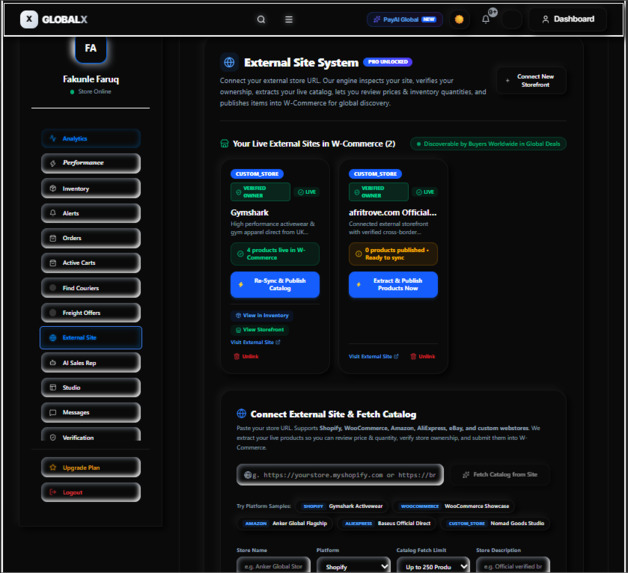Open the Catalog Fetch Limit dropdown

(433, 566)
